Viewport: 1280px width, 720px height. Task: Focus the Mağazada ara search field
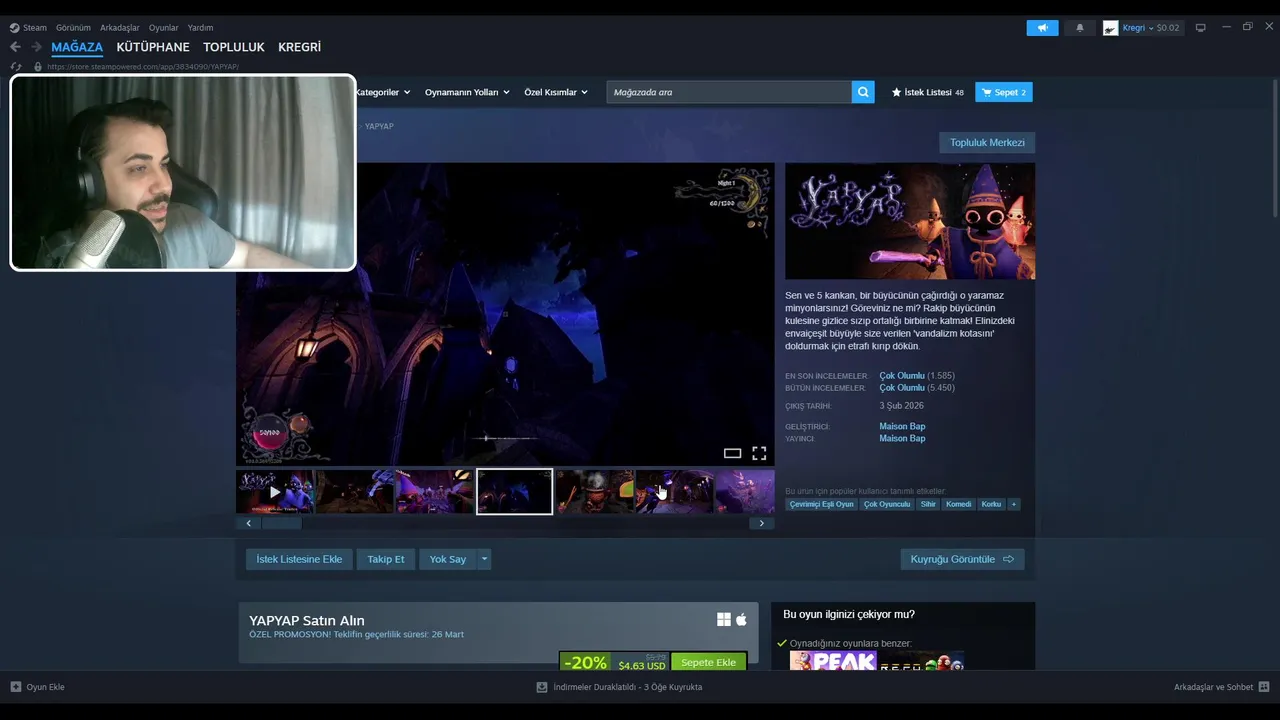tap(729, 92)
